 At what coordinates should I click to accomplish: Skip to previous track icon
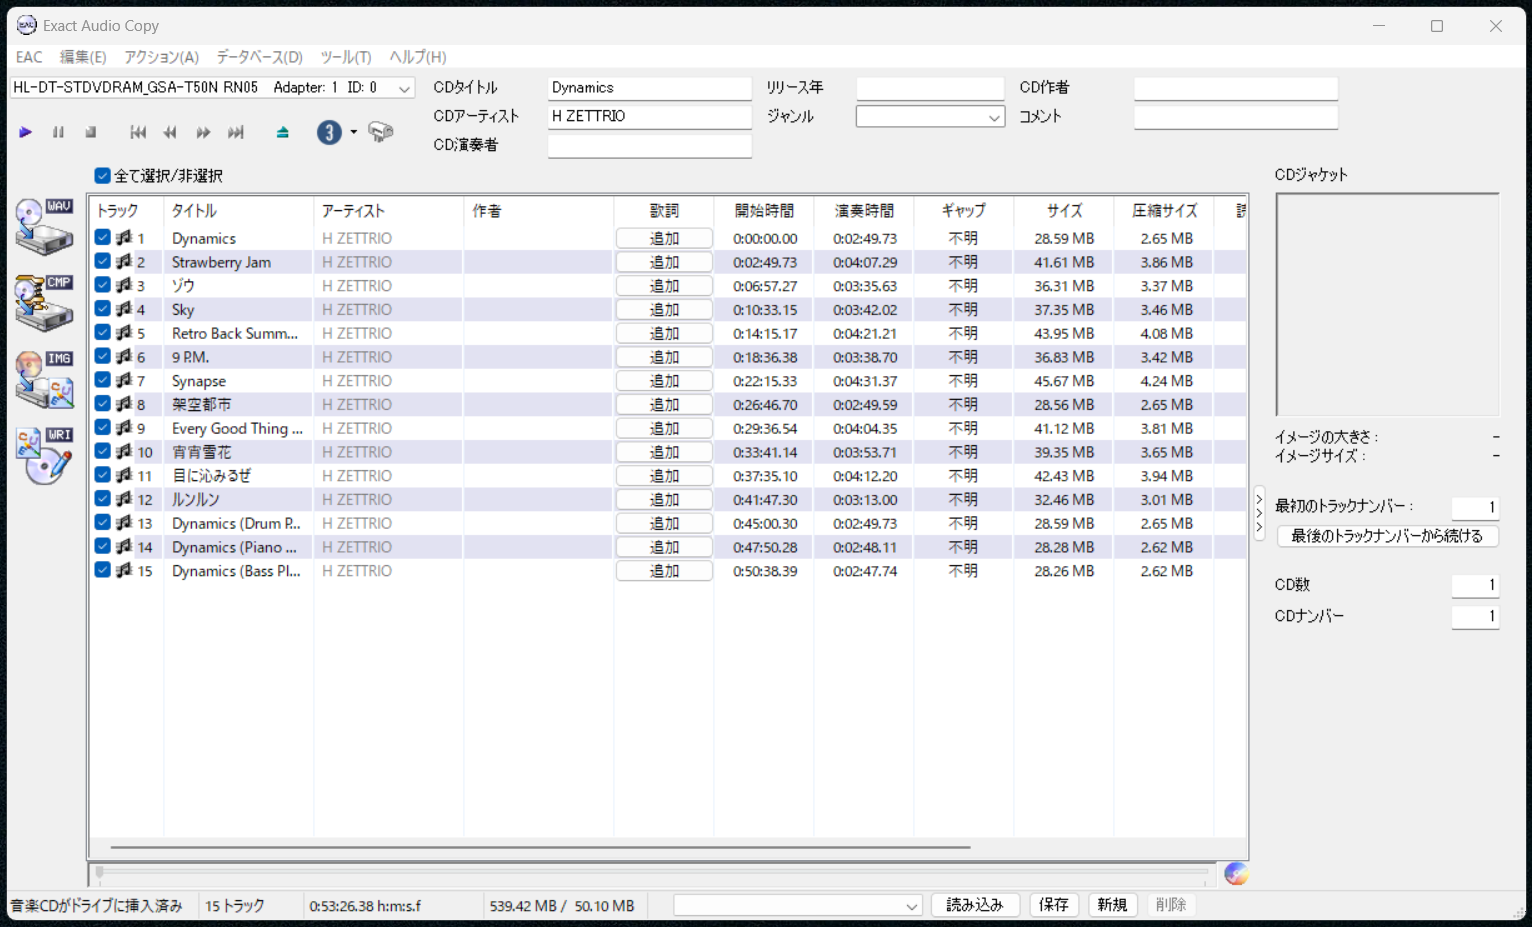(x=138, y=132)
